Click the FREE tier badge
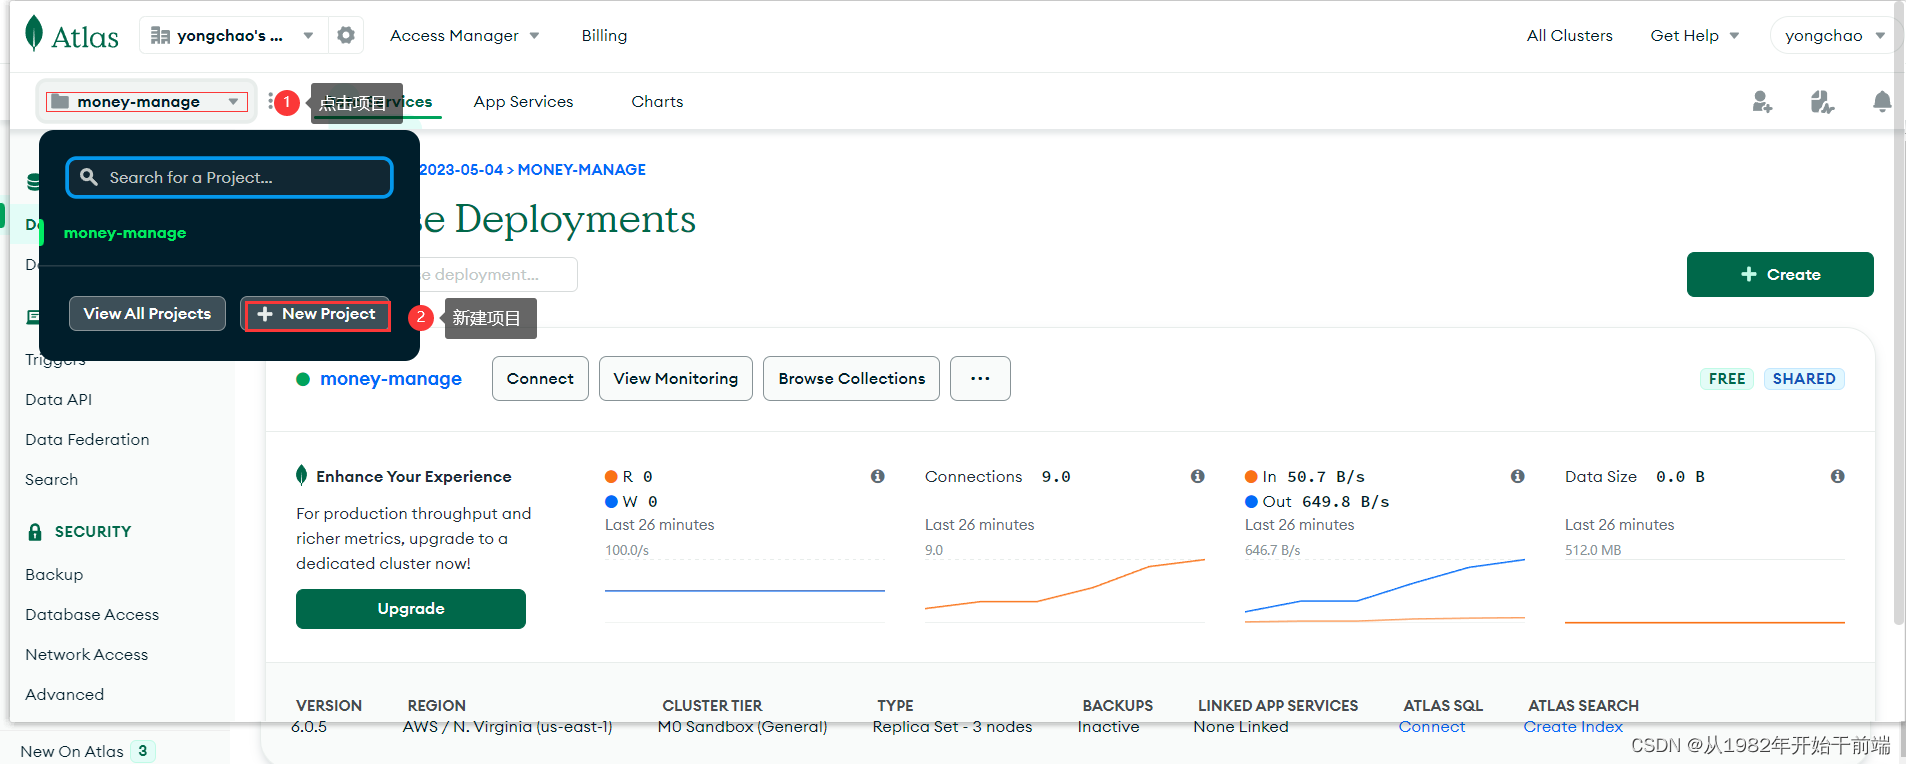 [1727, 378]
